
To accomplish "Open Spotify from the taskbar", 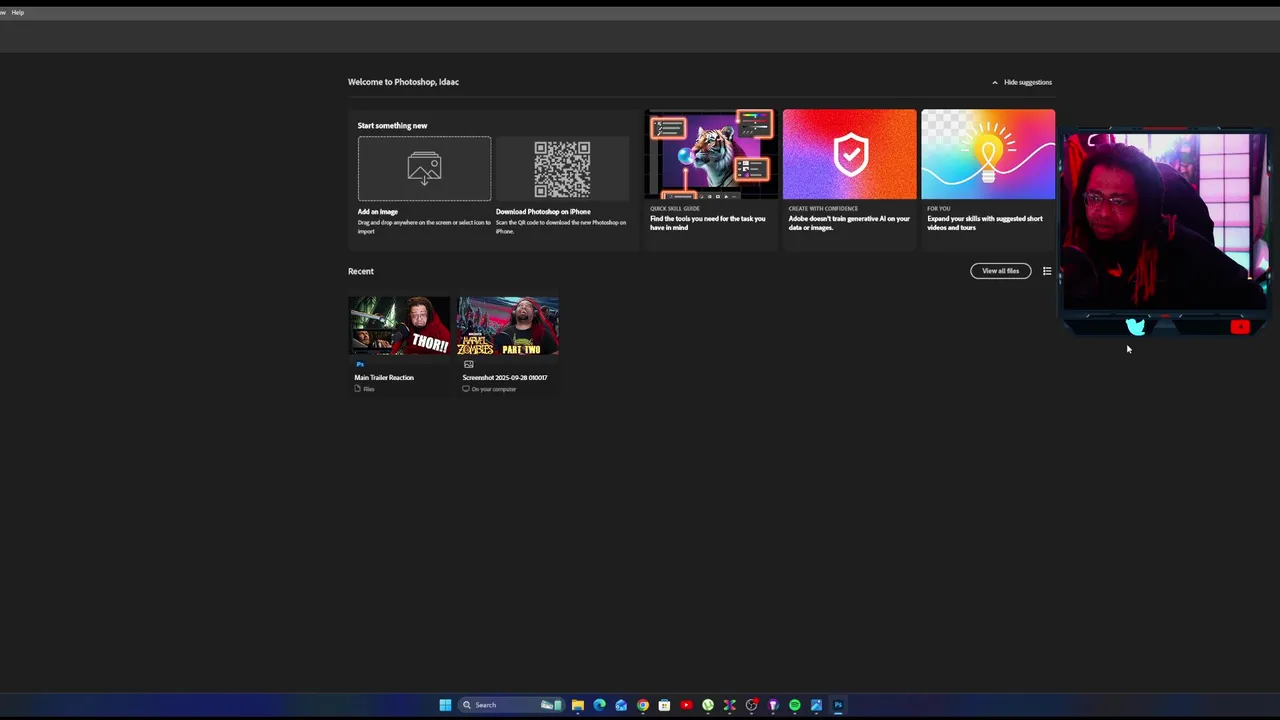I will click(x=795, y=705).
